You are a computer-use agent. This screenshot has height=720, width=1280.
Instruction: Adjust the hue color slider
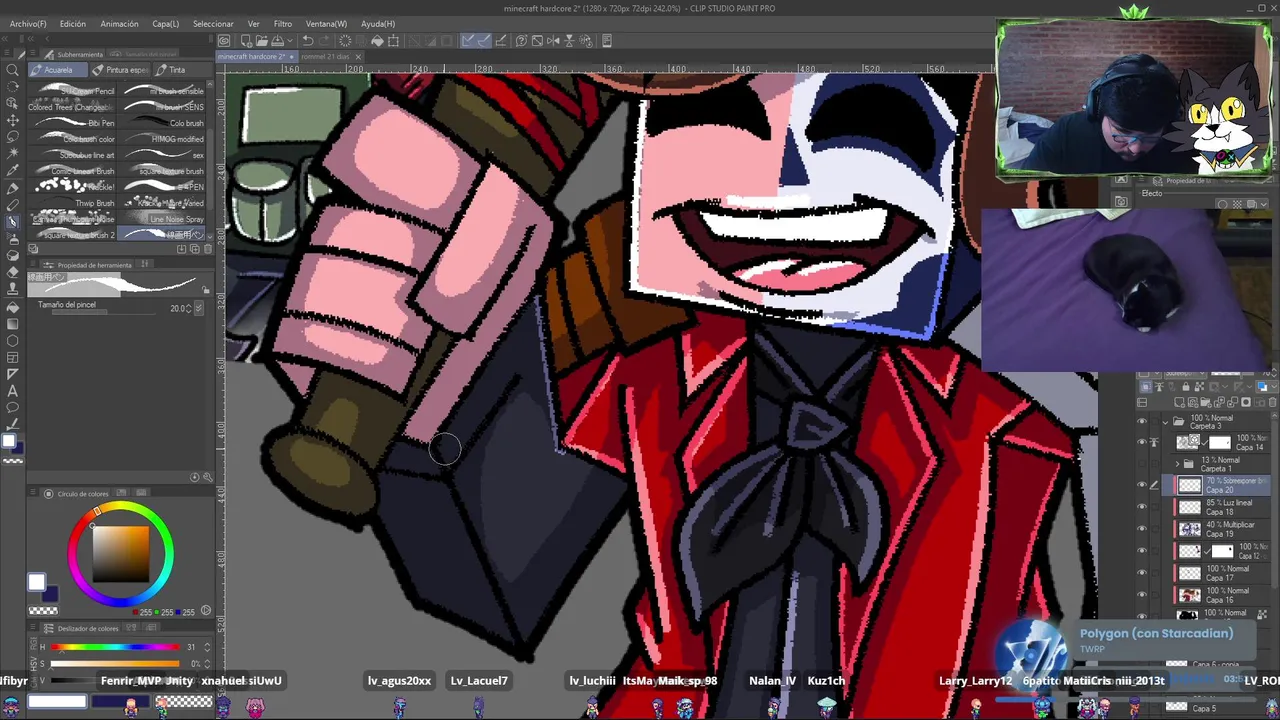(113, 647)
